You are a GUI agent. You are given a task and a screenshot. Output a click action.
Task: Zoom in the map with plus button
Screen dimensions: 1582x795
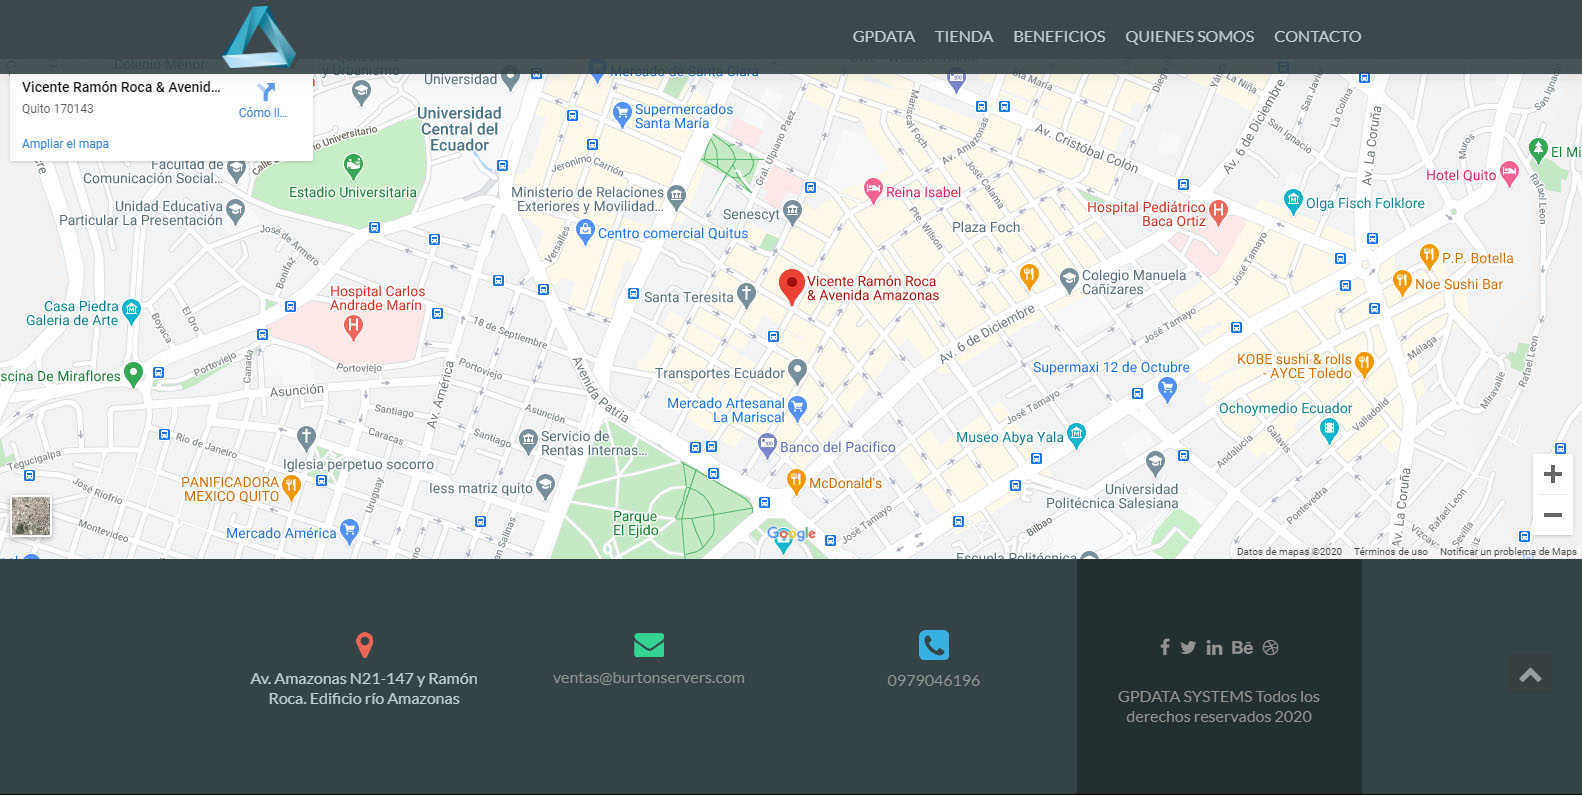(x=1553, y=474)
